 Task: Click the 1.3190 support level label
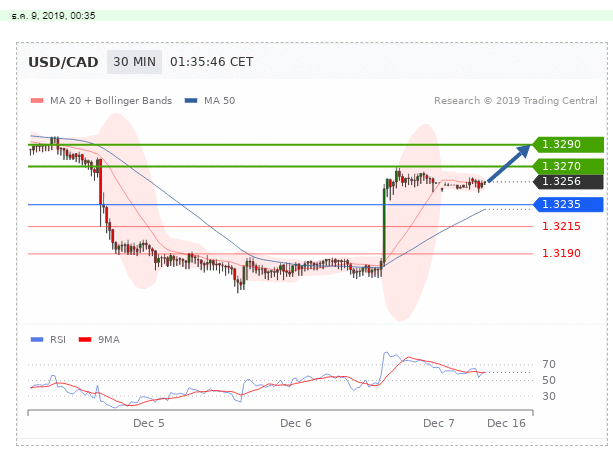click(561, 253)
